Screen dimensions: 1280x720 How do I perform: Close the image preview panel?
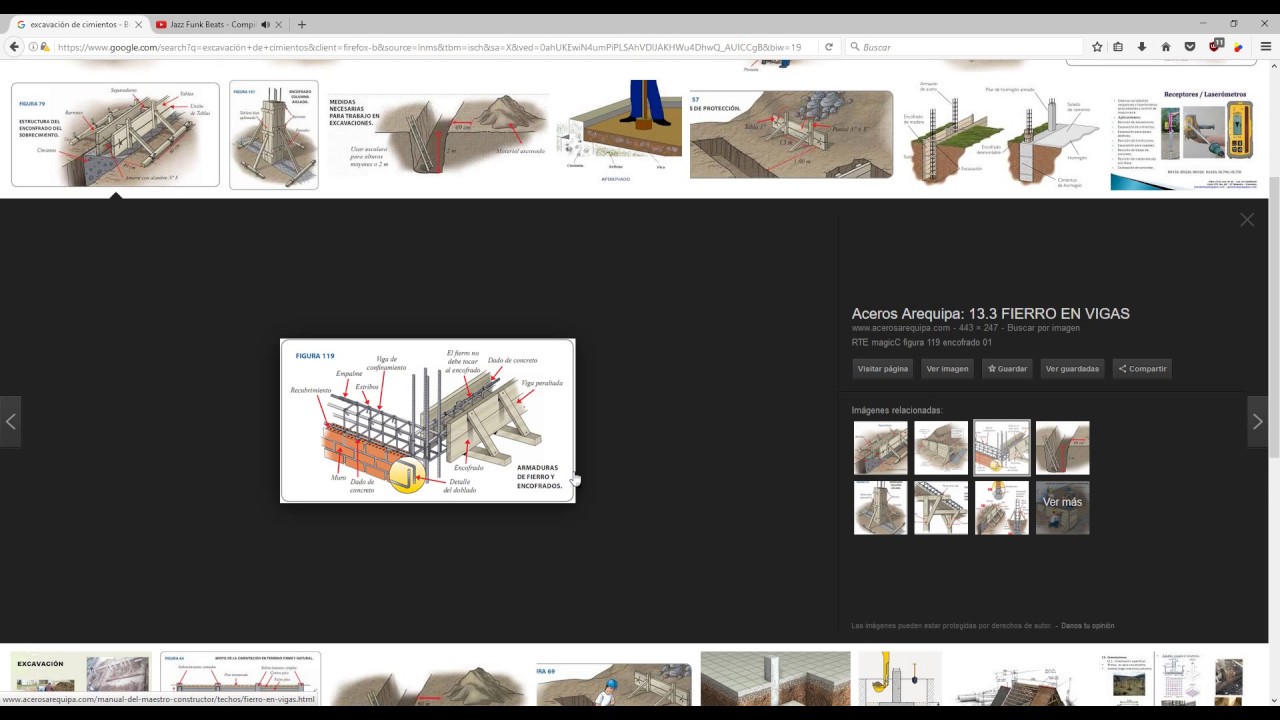[x=1247, y=220]
